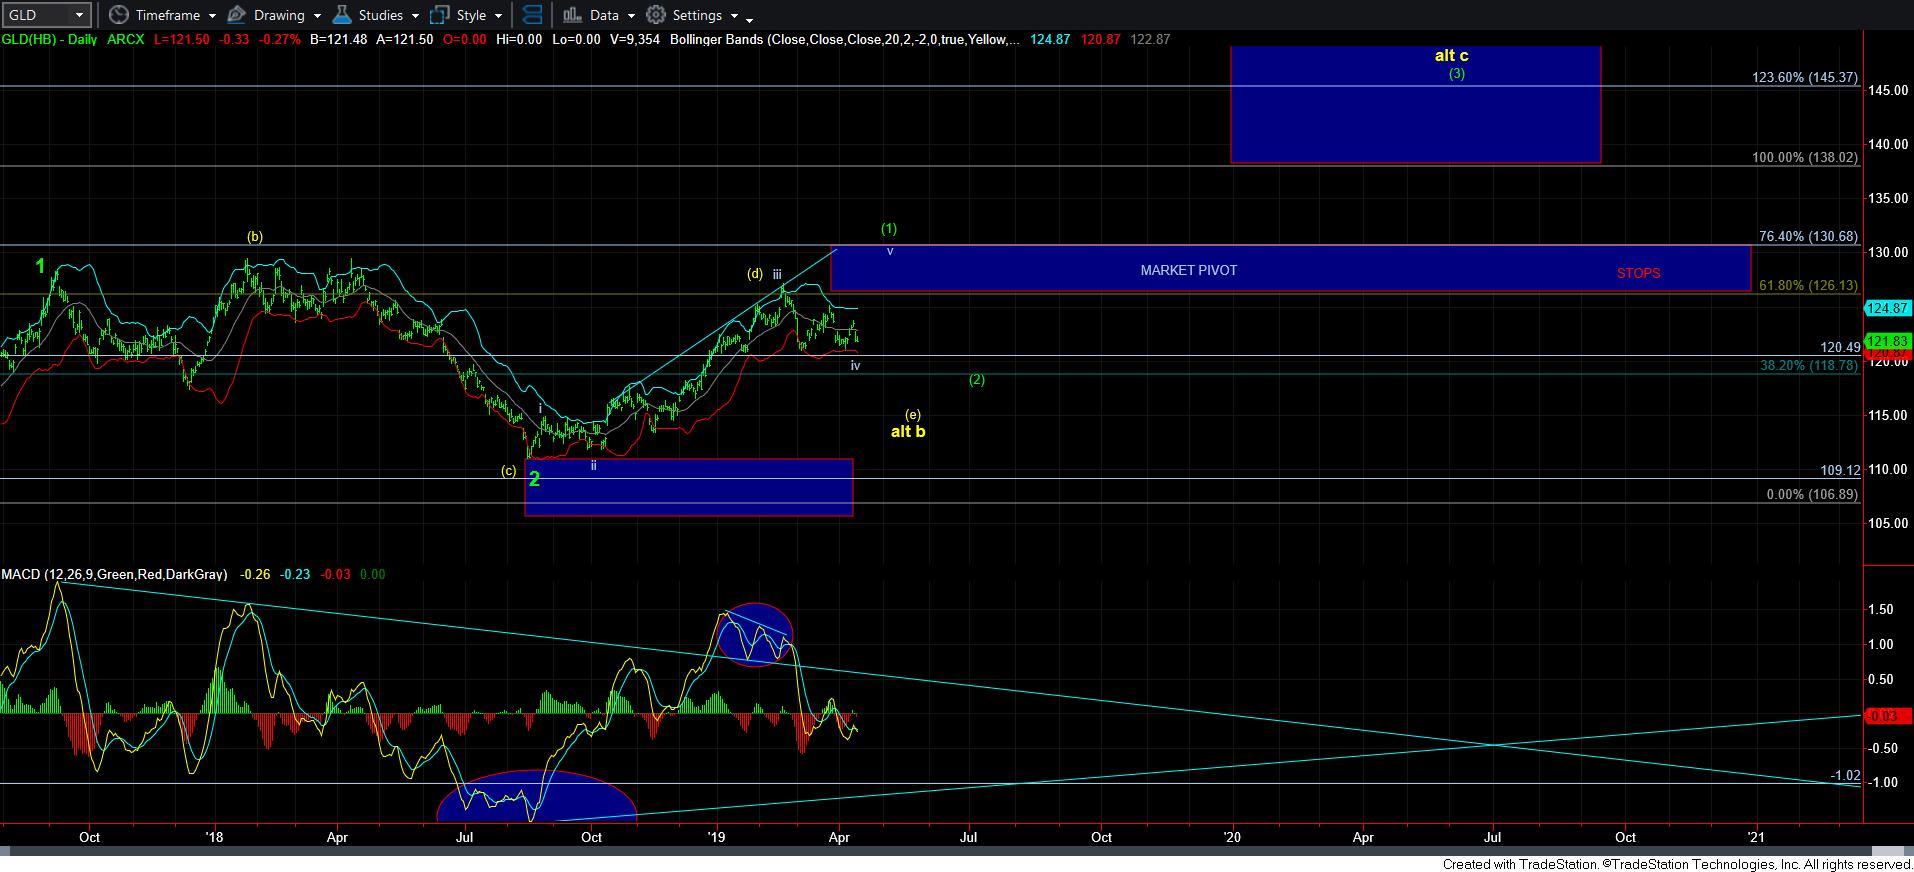Click the Data bar-chart icon
Image resolution: width=1914 pixels, height=872 pixels.
572,15
